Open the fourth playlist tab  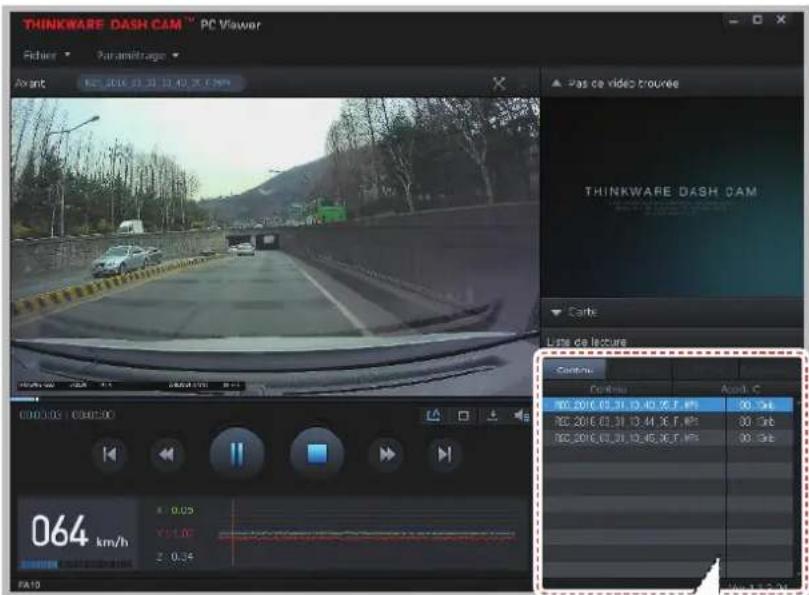tap(769, 369)
